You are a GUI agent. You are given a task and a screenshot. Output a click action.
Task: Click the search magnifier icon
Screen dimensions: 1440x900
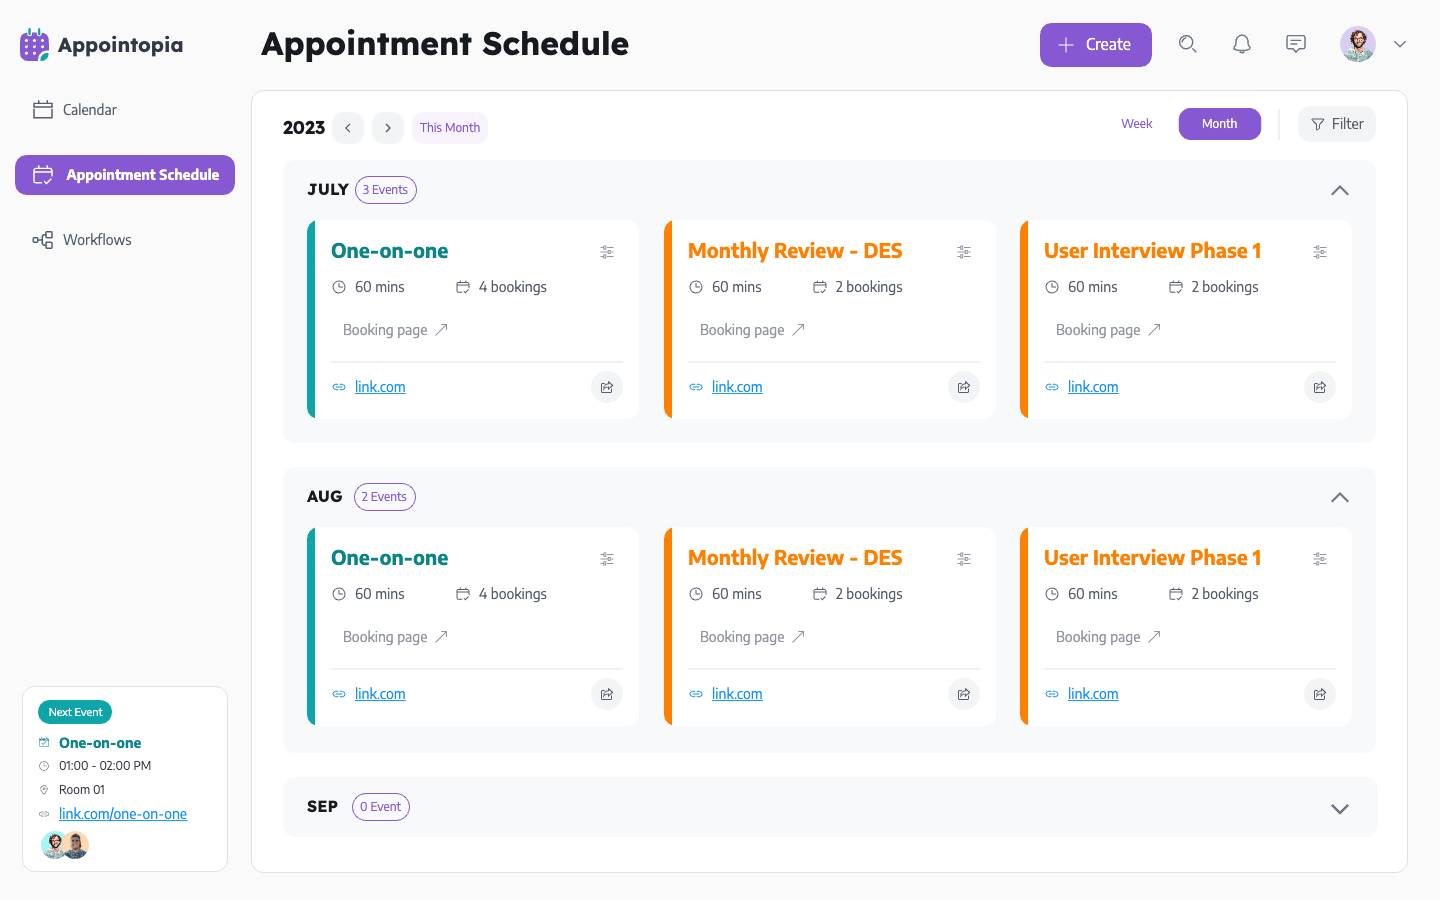[1187, 44]
